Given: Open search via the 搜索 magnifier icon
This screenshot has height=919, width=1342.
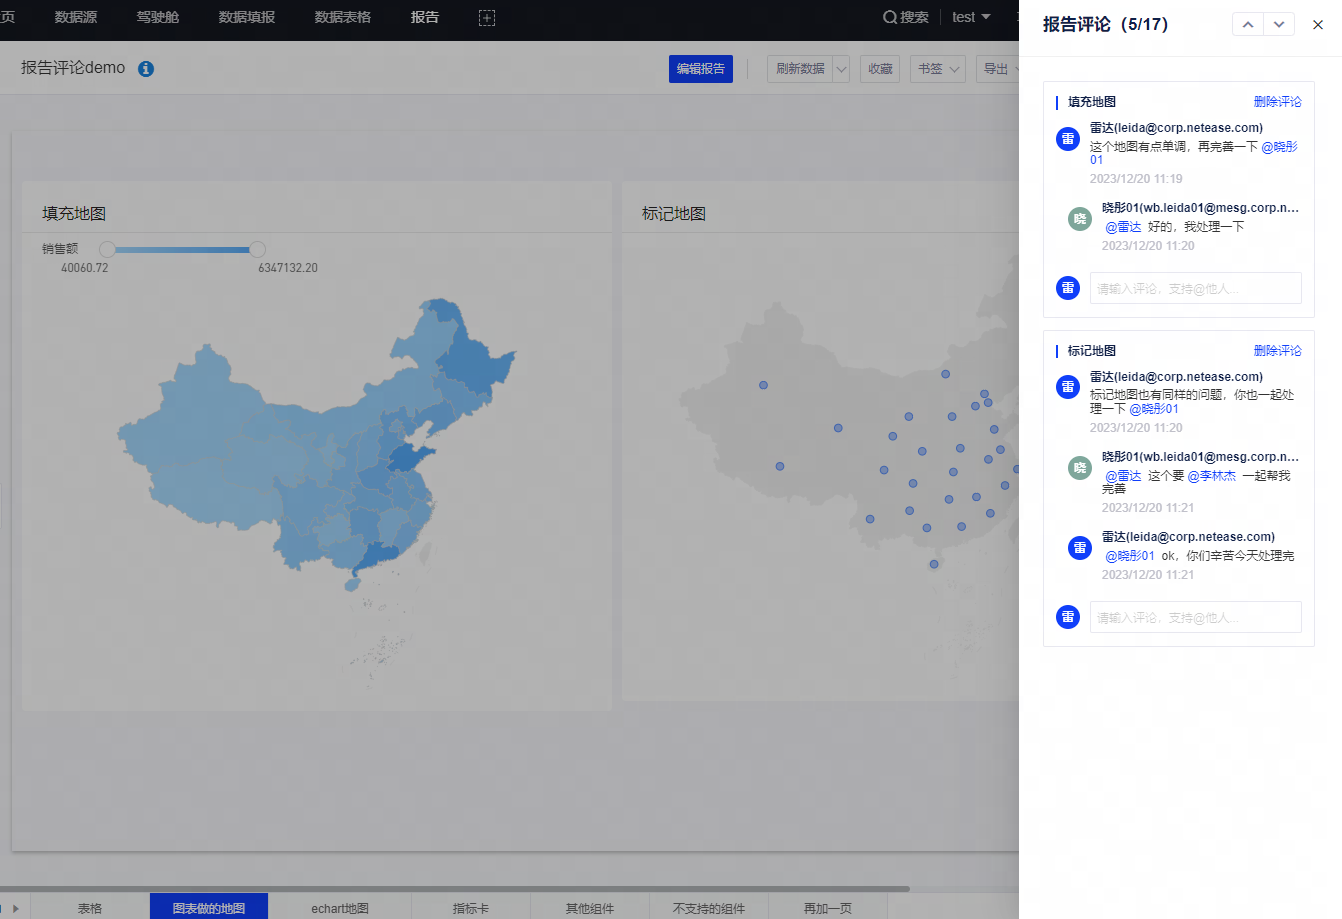Looking at the screenshot, I should pos(889,18).
